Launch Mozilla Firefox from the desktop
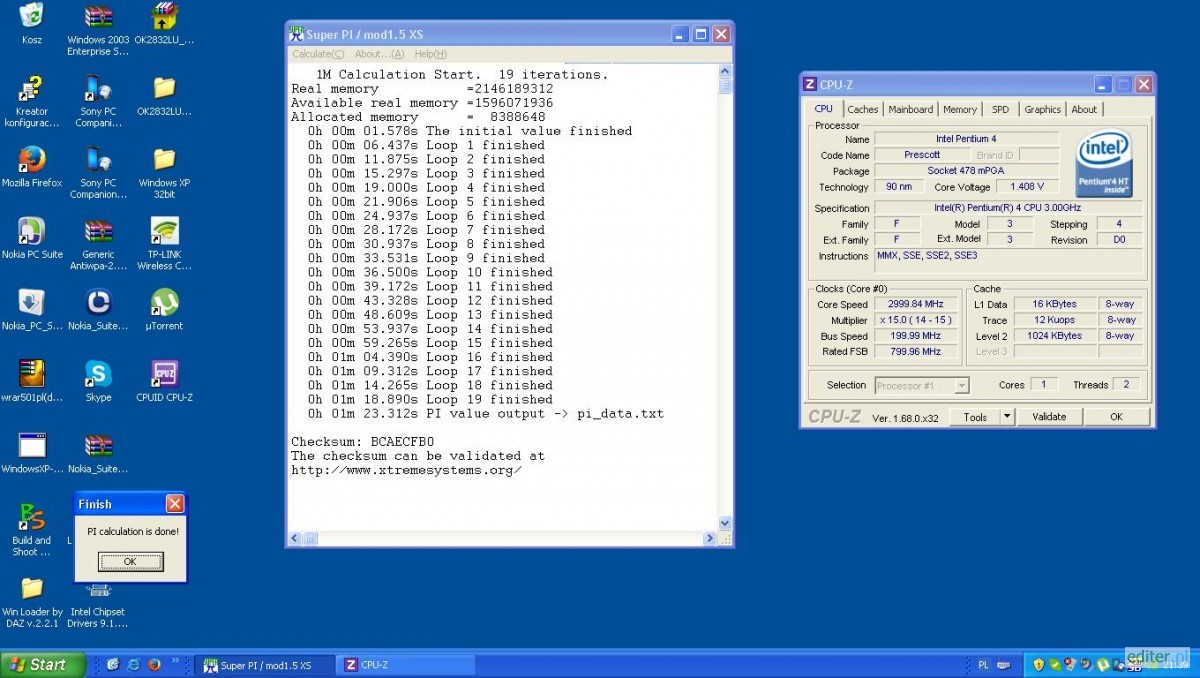Screen dimensions: 1200x678 [x=31, y=160]
